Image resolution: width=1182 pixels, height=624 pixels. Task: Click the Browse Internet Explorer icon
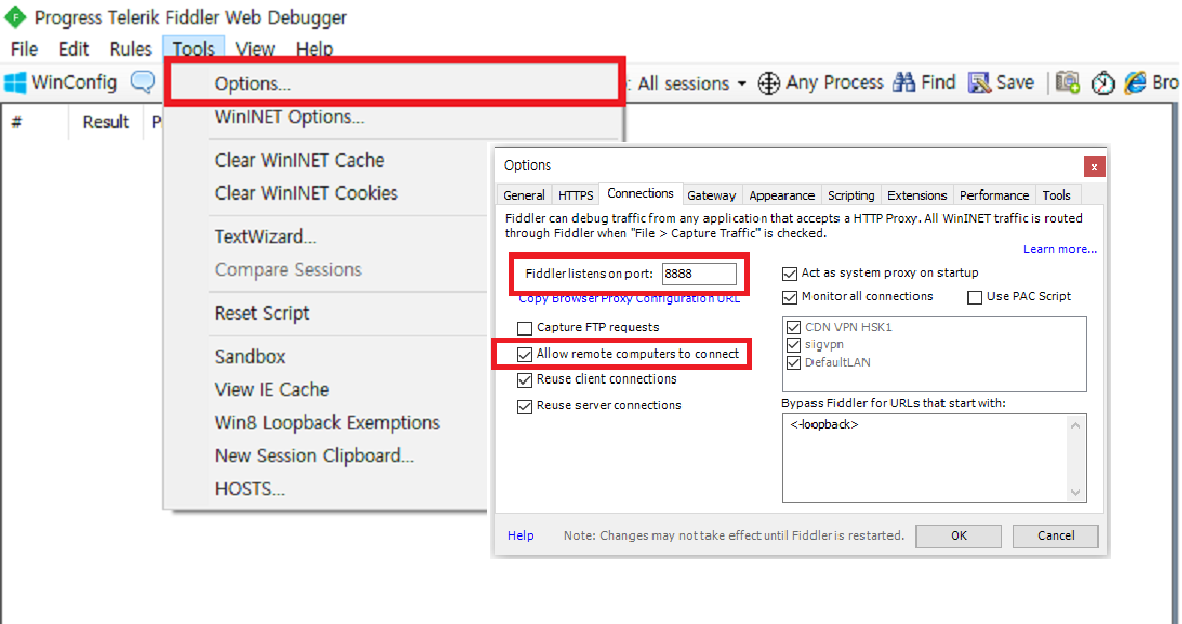click(1135, 82)
